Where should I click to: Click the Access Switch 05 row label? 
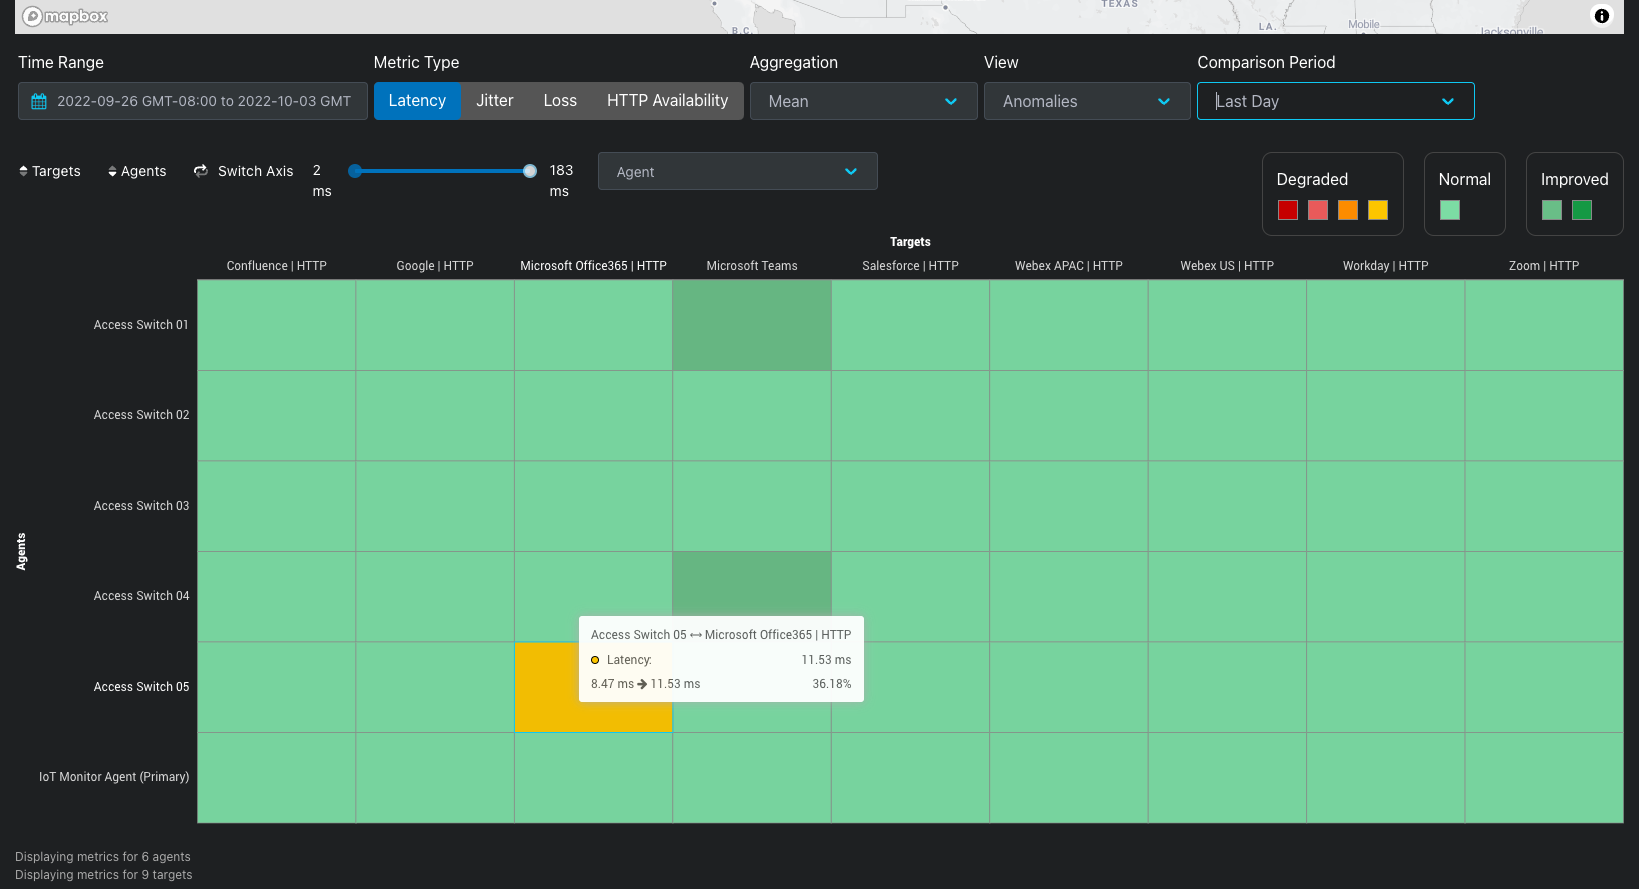141,687
